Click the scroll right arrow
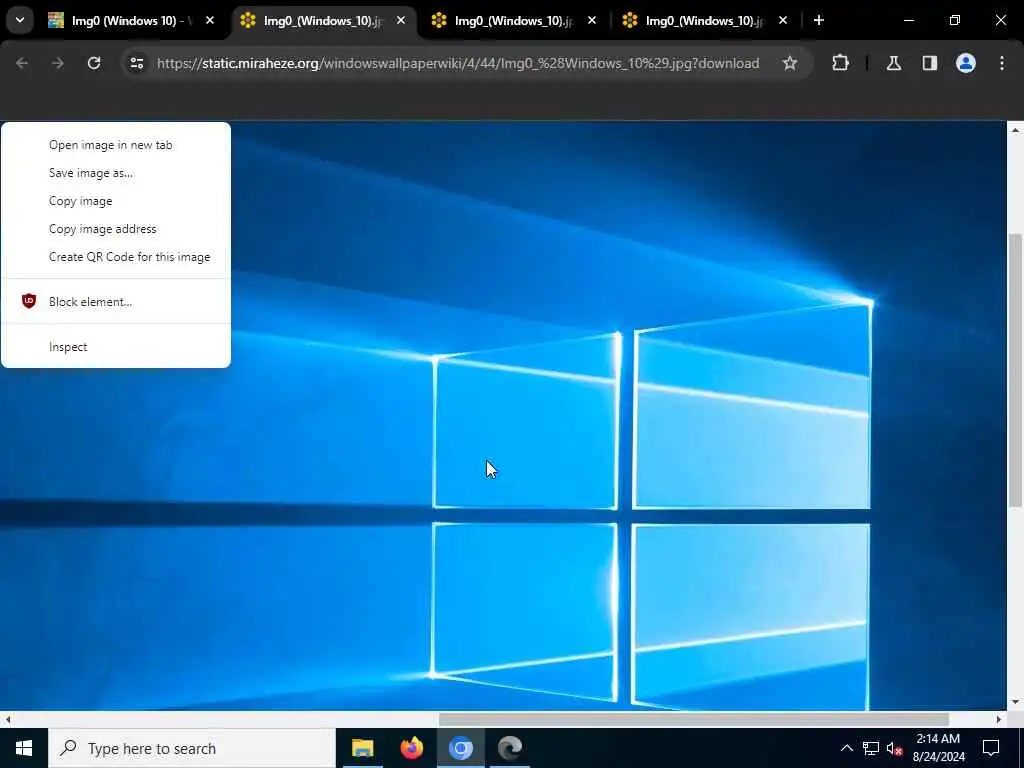This screenshot has width=1024, height=768. click(x=999, y=719)
